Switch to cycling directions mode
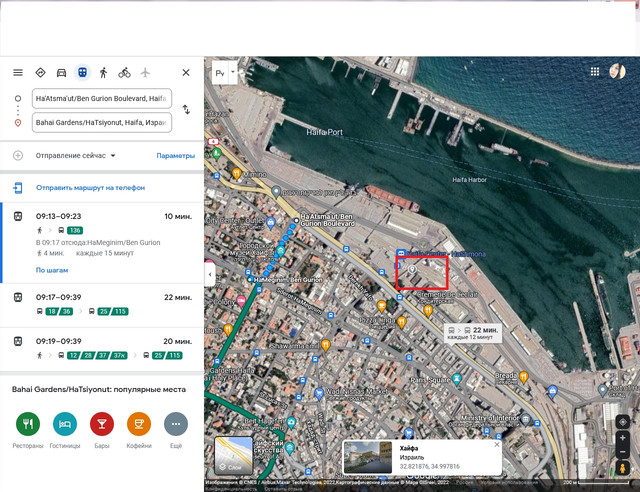Screen dimensions: 640x492 point(124,73)
